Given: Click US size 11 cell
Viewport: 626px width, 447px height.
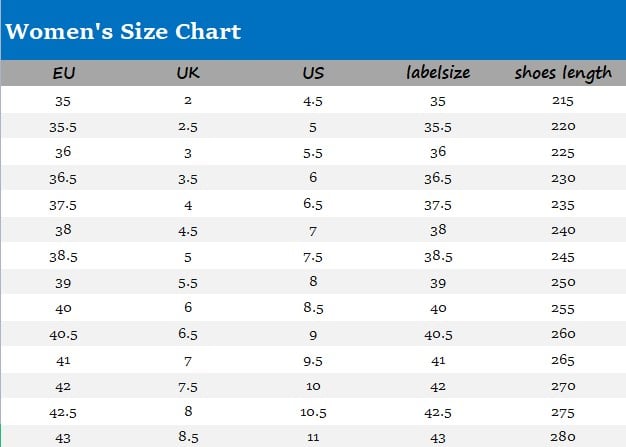Looking at the screenshot, I should coord(313,437).
